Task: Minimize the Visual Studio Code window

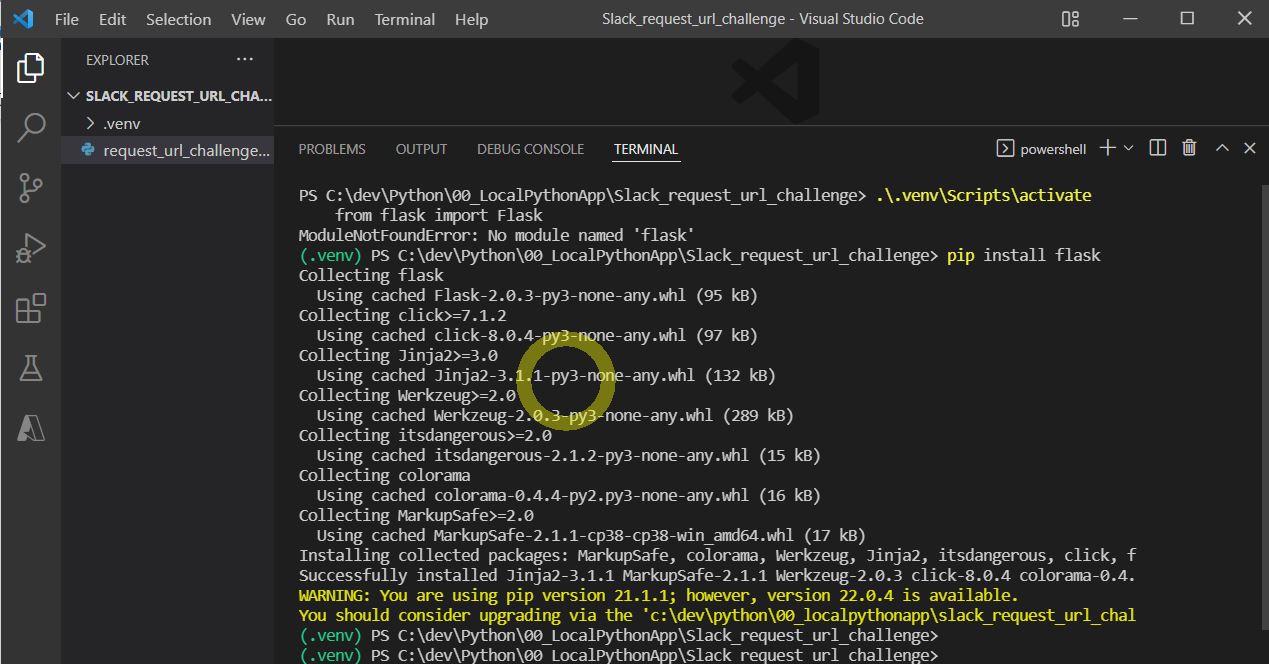Action: (x=1130, y=19)
